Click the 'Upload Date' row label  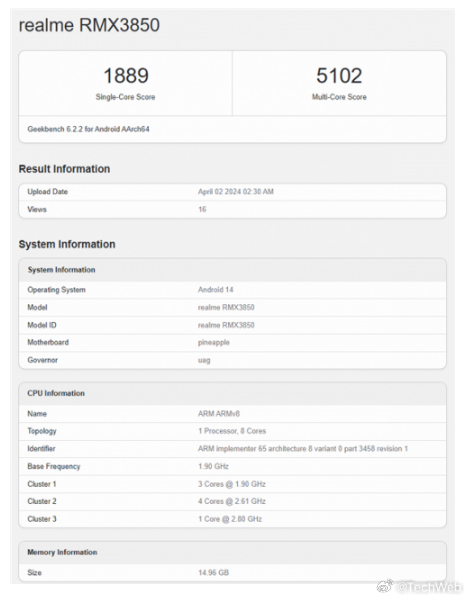tap(47, 192)
